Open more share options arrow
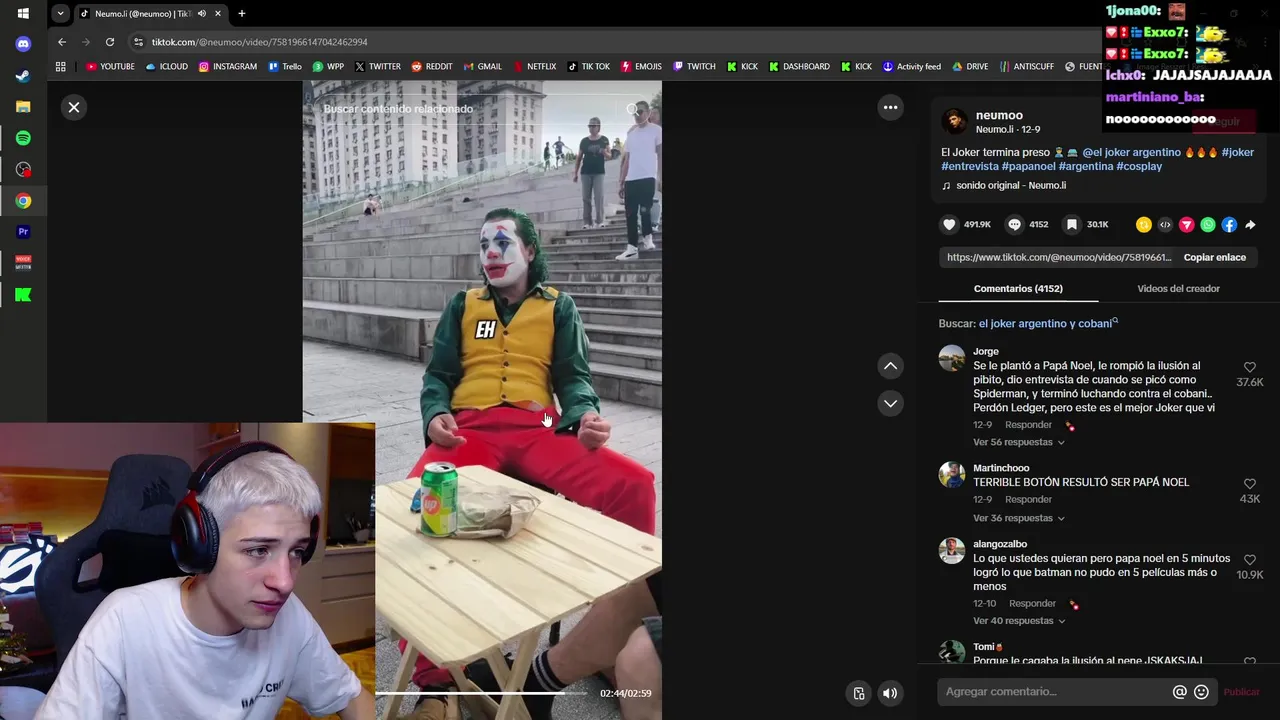 (x=1250, y=225)
